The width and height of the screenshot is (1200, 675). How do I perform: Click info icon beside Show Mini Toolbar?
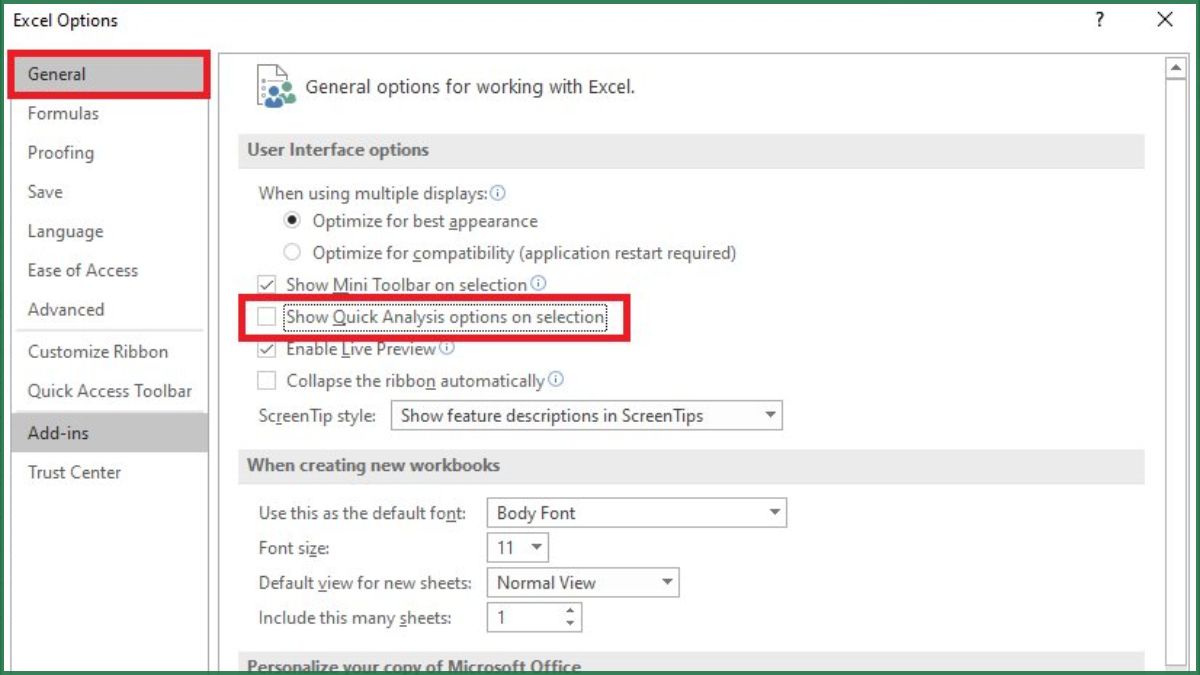538,284
